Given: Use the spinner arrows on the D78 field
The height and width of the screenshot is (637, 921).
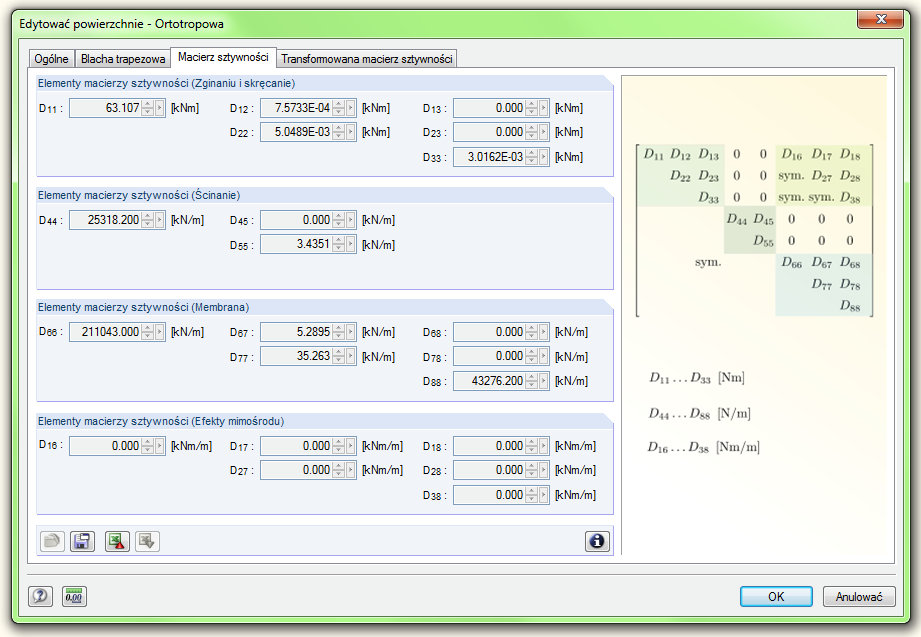Looking at the screenshot, I should [532, 356].
